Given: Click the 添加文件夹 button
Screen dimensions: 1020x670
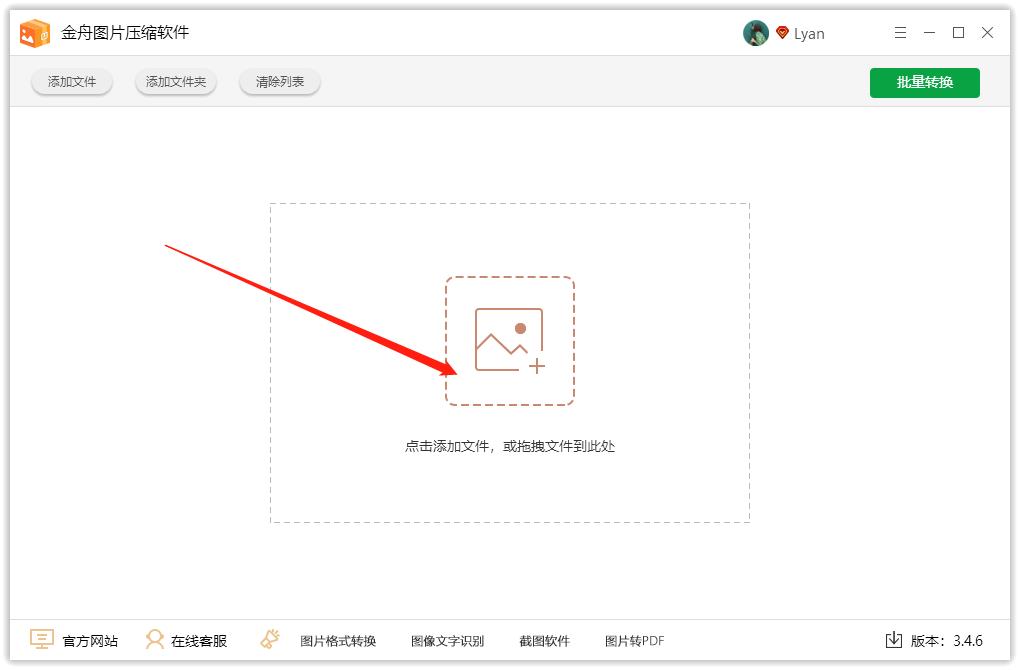Looking at the screenshot, I should (x=175, y=82).
